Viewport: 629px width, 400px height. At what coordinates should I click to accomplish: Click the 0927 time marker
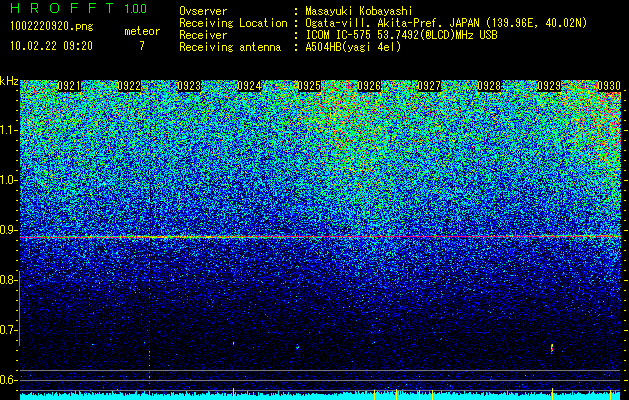429,86
